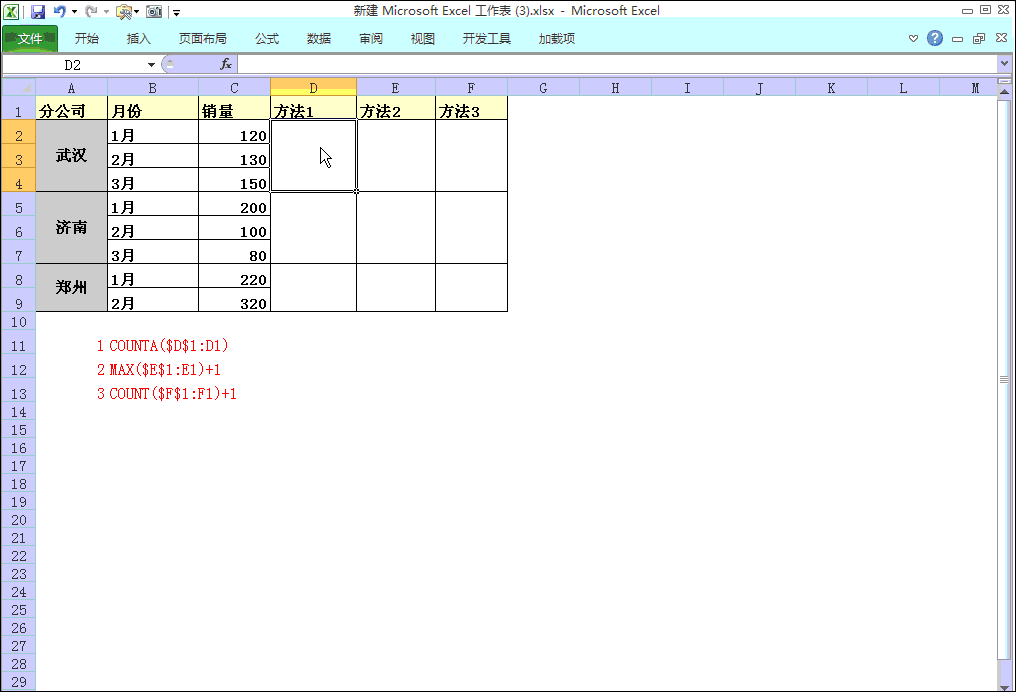1016x692 pixels.
Task: Click the 方法3 header cell
Action: click(x=472, y=108)
